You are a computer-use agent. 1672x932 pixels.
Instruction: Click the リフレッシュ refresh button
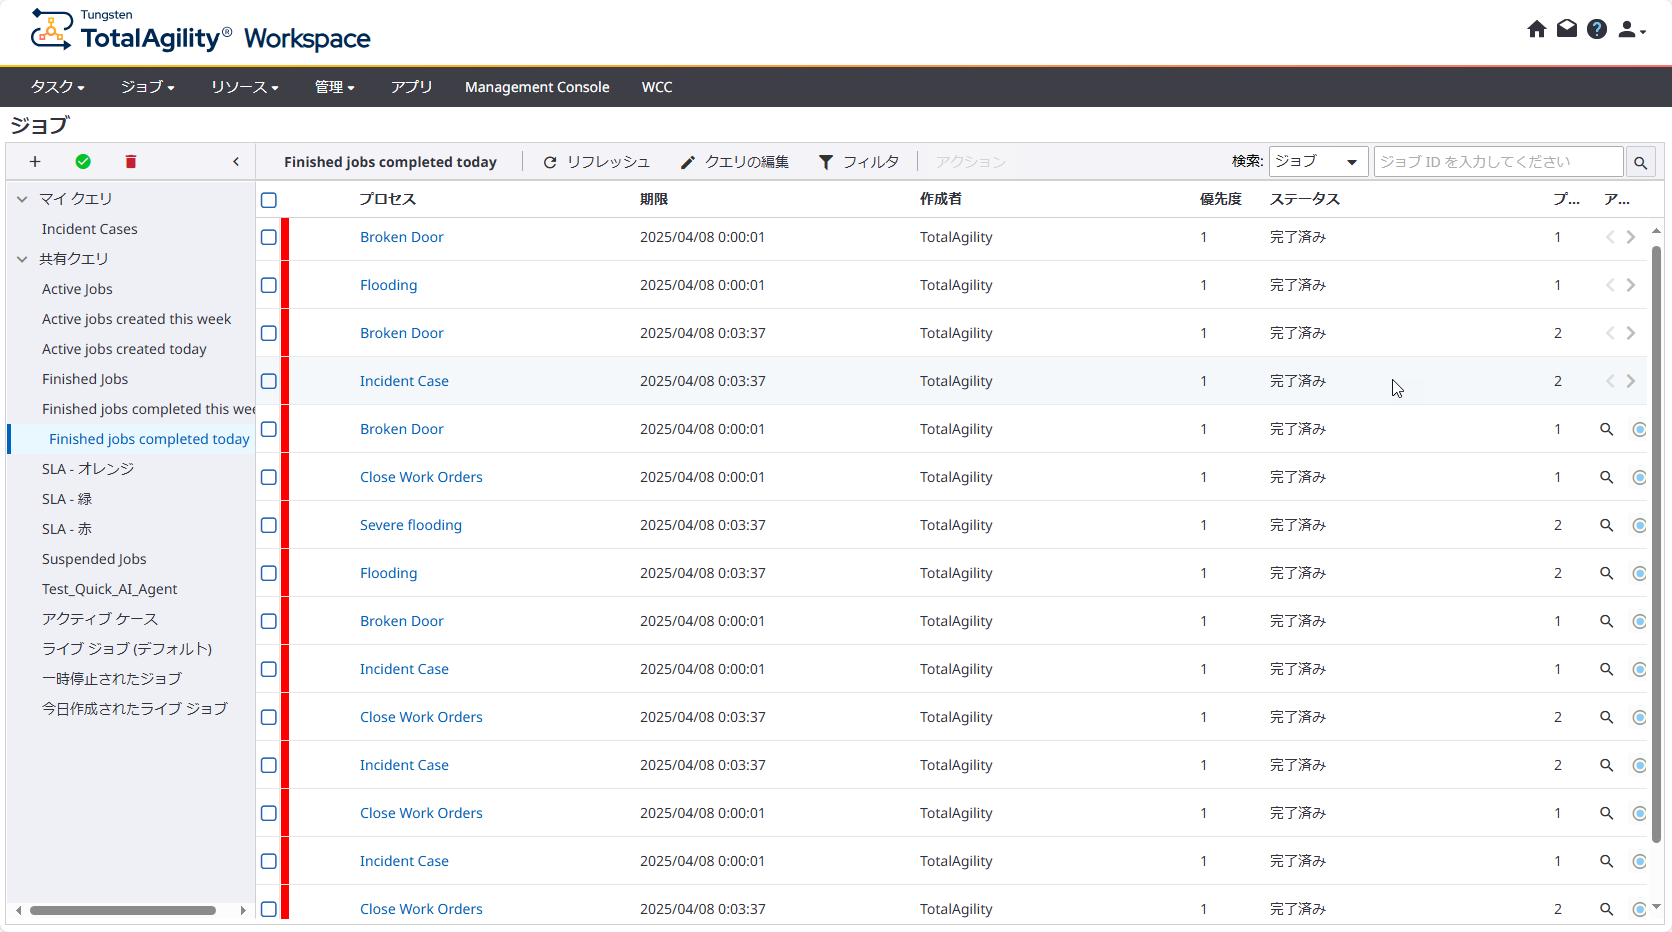[x=596, y=162]
